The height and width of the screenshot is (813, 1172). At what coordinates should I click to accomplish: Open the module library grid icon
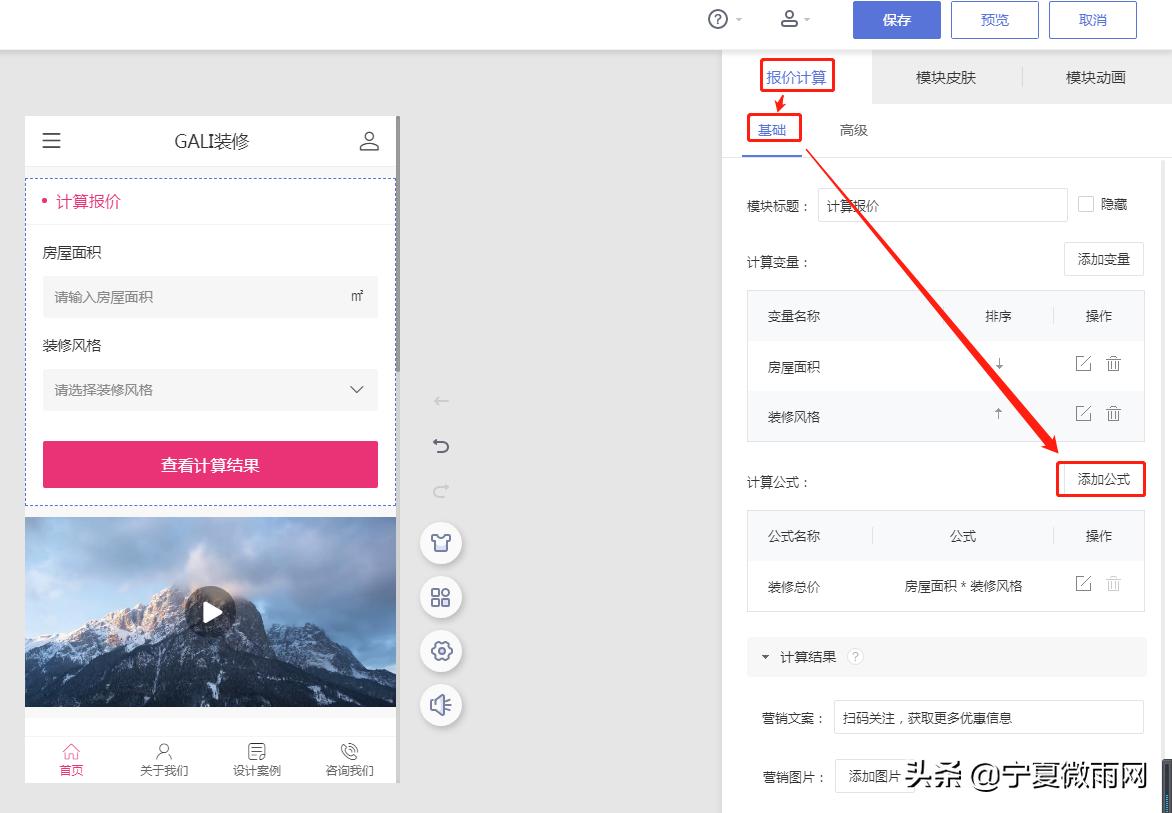441,598
